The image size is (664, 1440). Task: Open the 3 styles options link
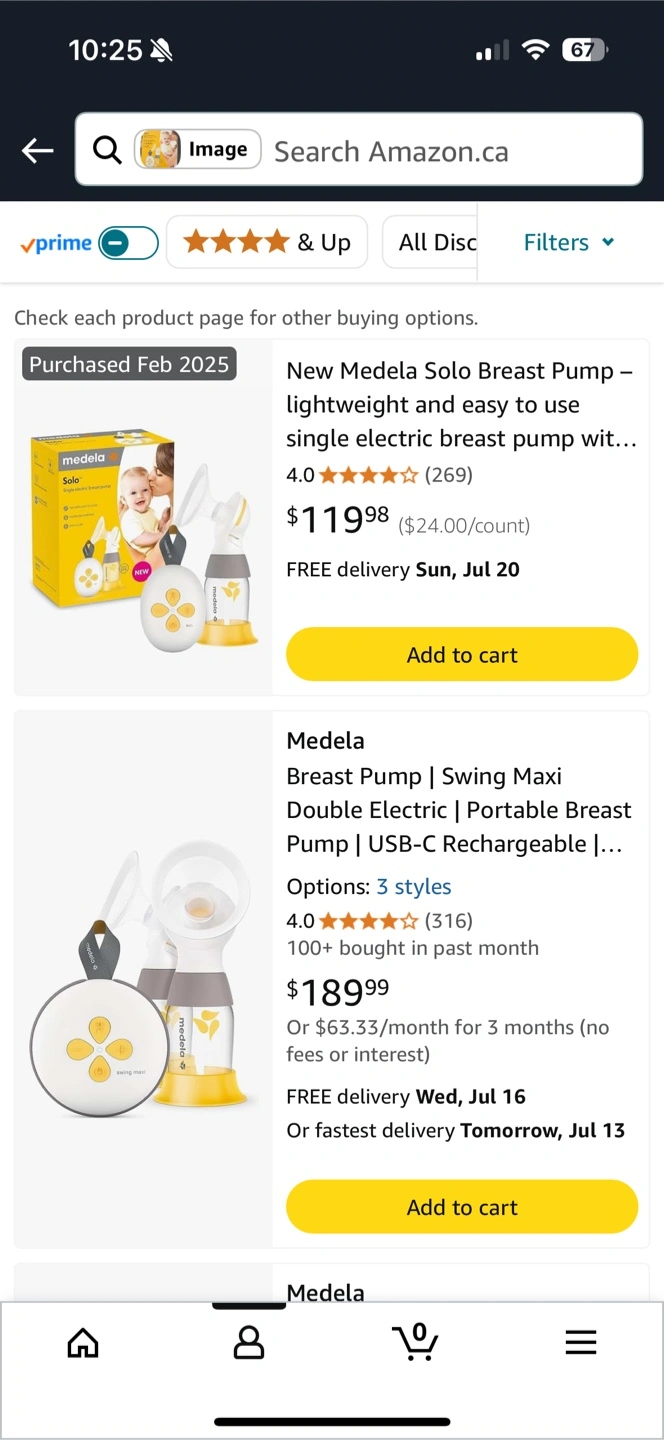413,887
